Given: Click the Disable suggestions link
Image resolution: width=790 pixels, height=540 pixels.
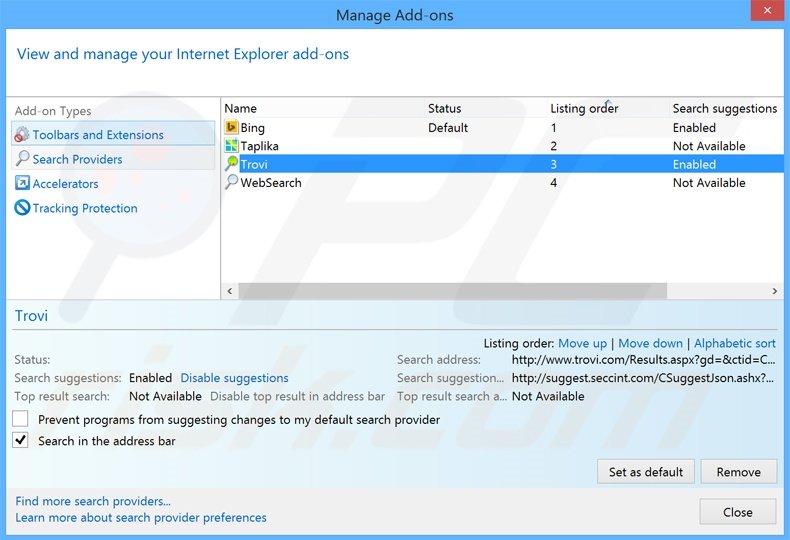Looking at the screenshot, I should (x=234, y=378).
